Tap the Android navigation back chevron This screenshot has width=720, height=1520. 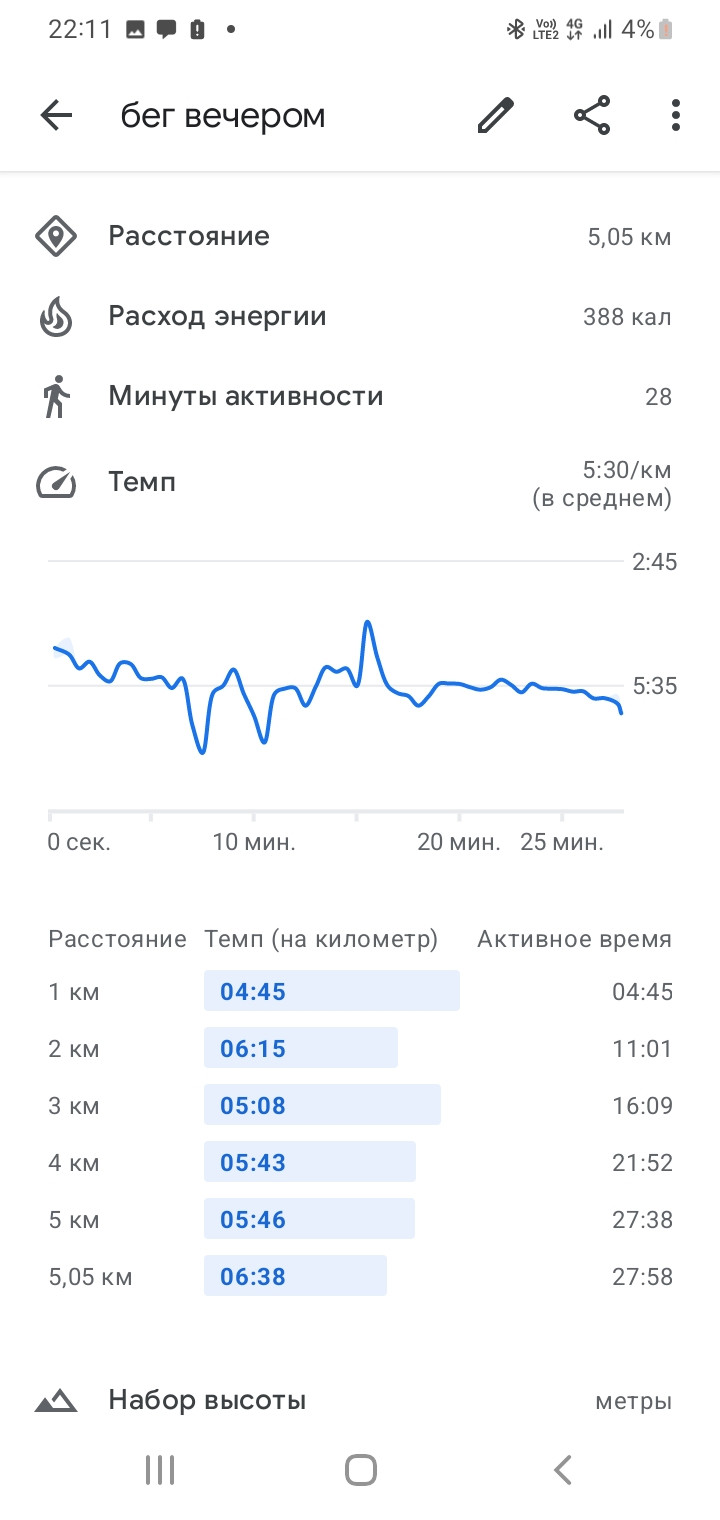tap(562, 1469)
